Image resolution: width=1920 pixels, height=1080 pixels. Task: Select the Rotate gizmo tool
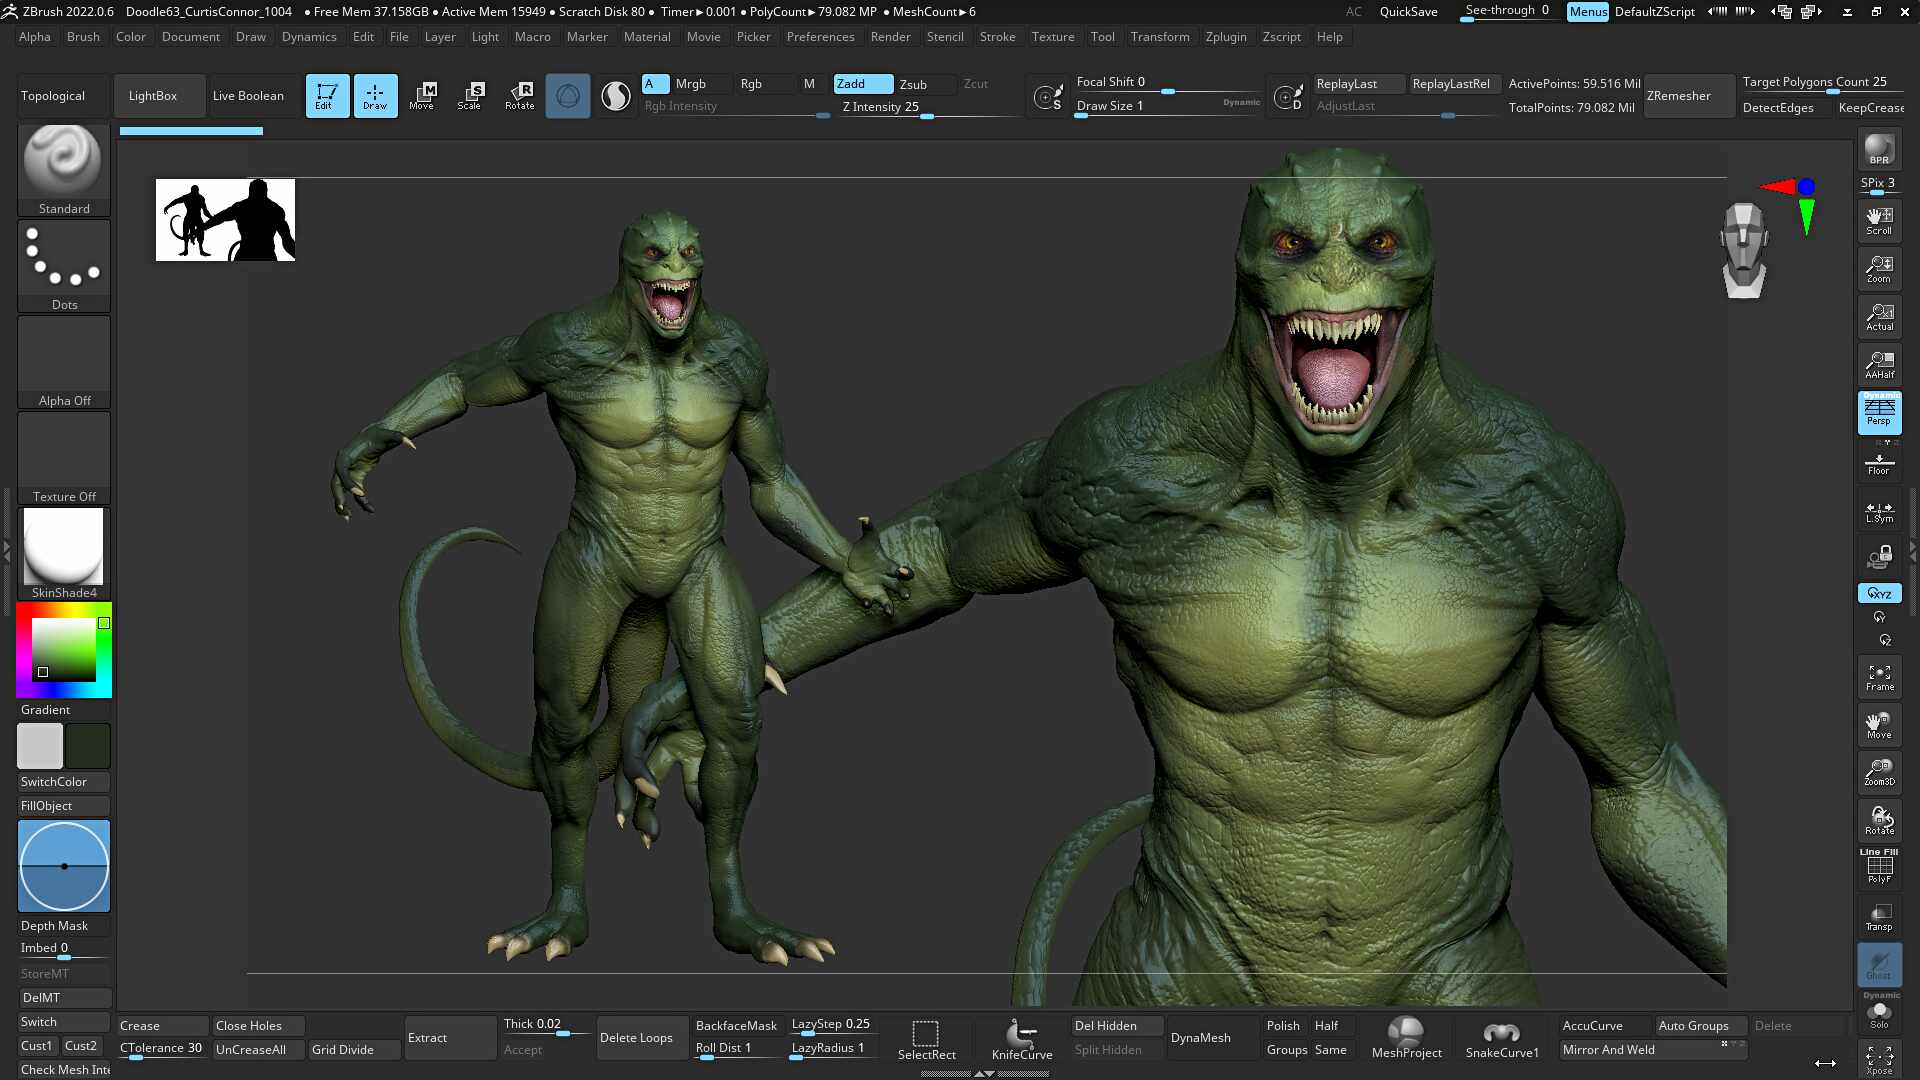pyautogui.click(x=519, y=96)
